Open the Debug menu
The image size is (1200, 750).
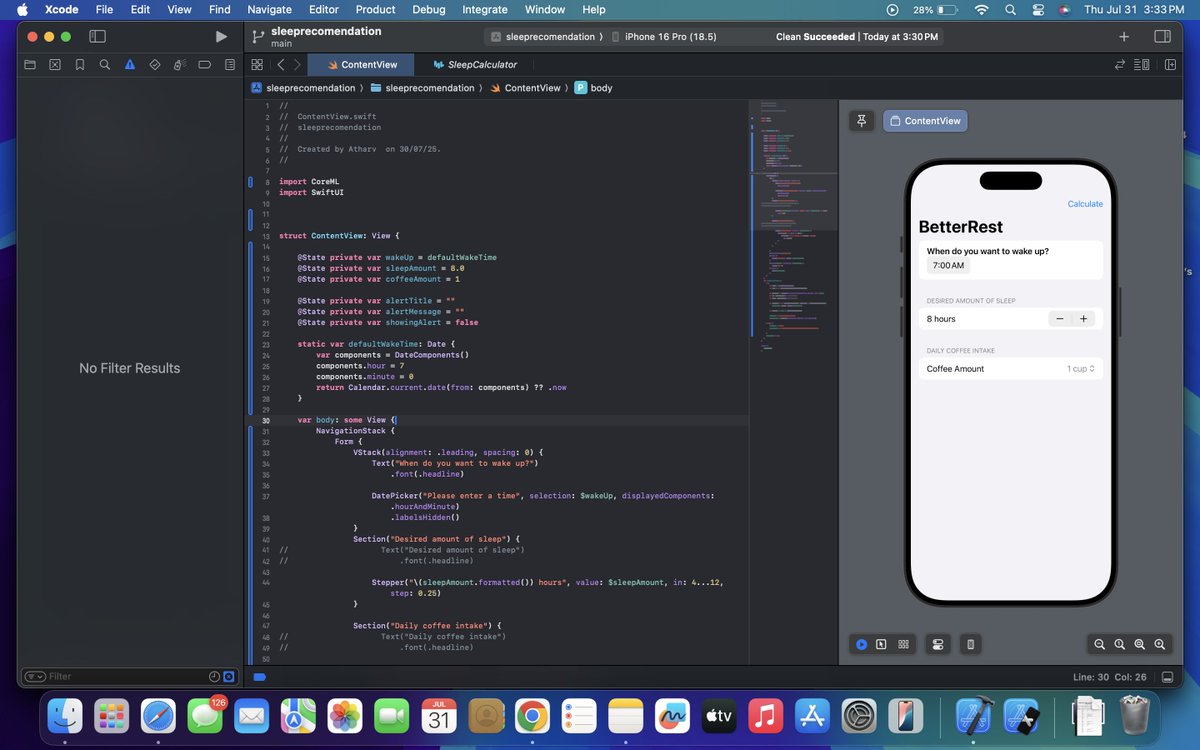429,9
